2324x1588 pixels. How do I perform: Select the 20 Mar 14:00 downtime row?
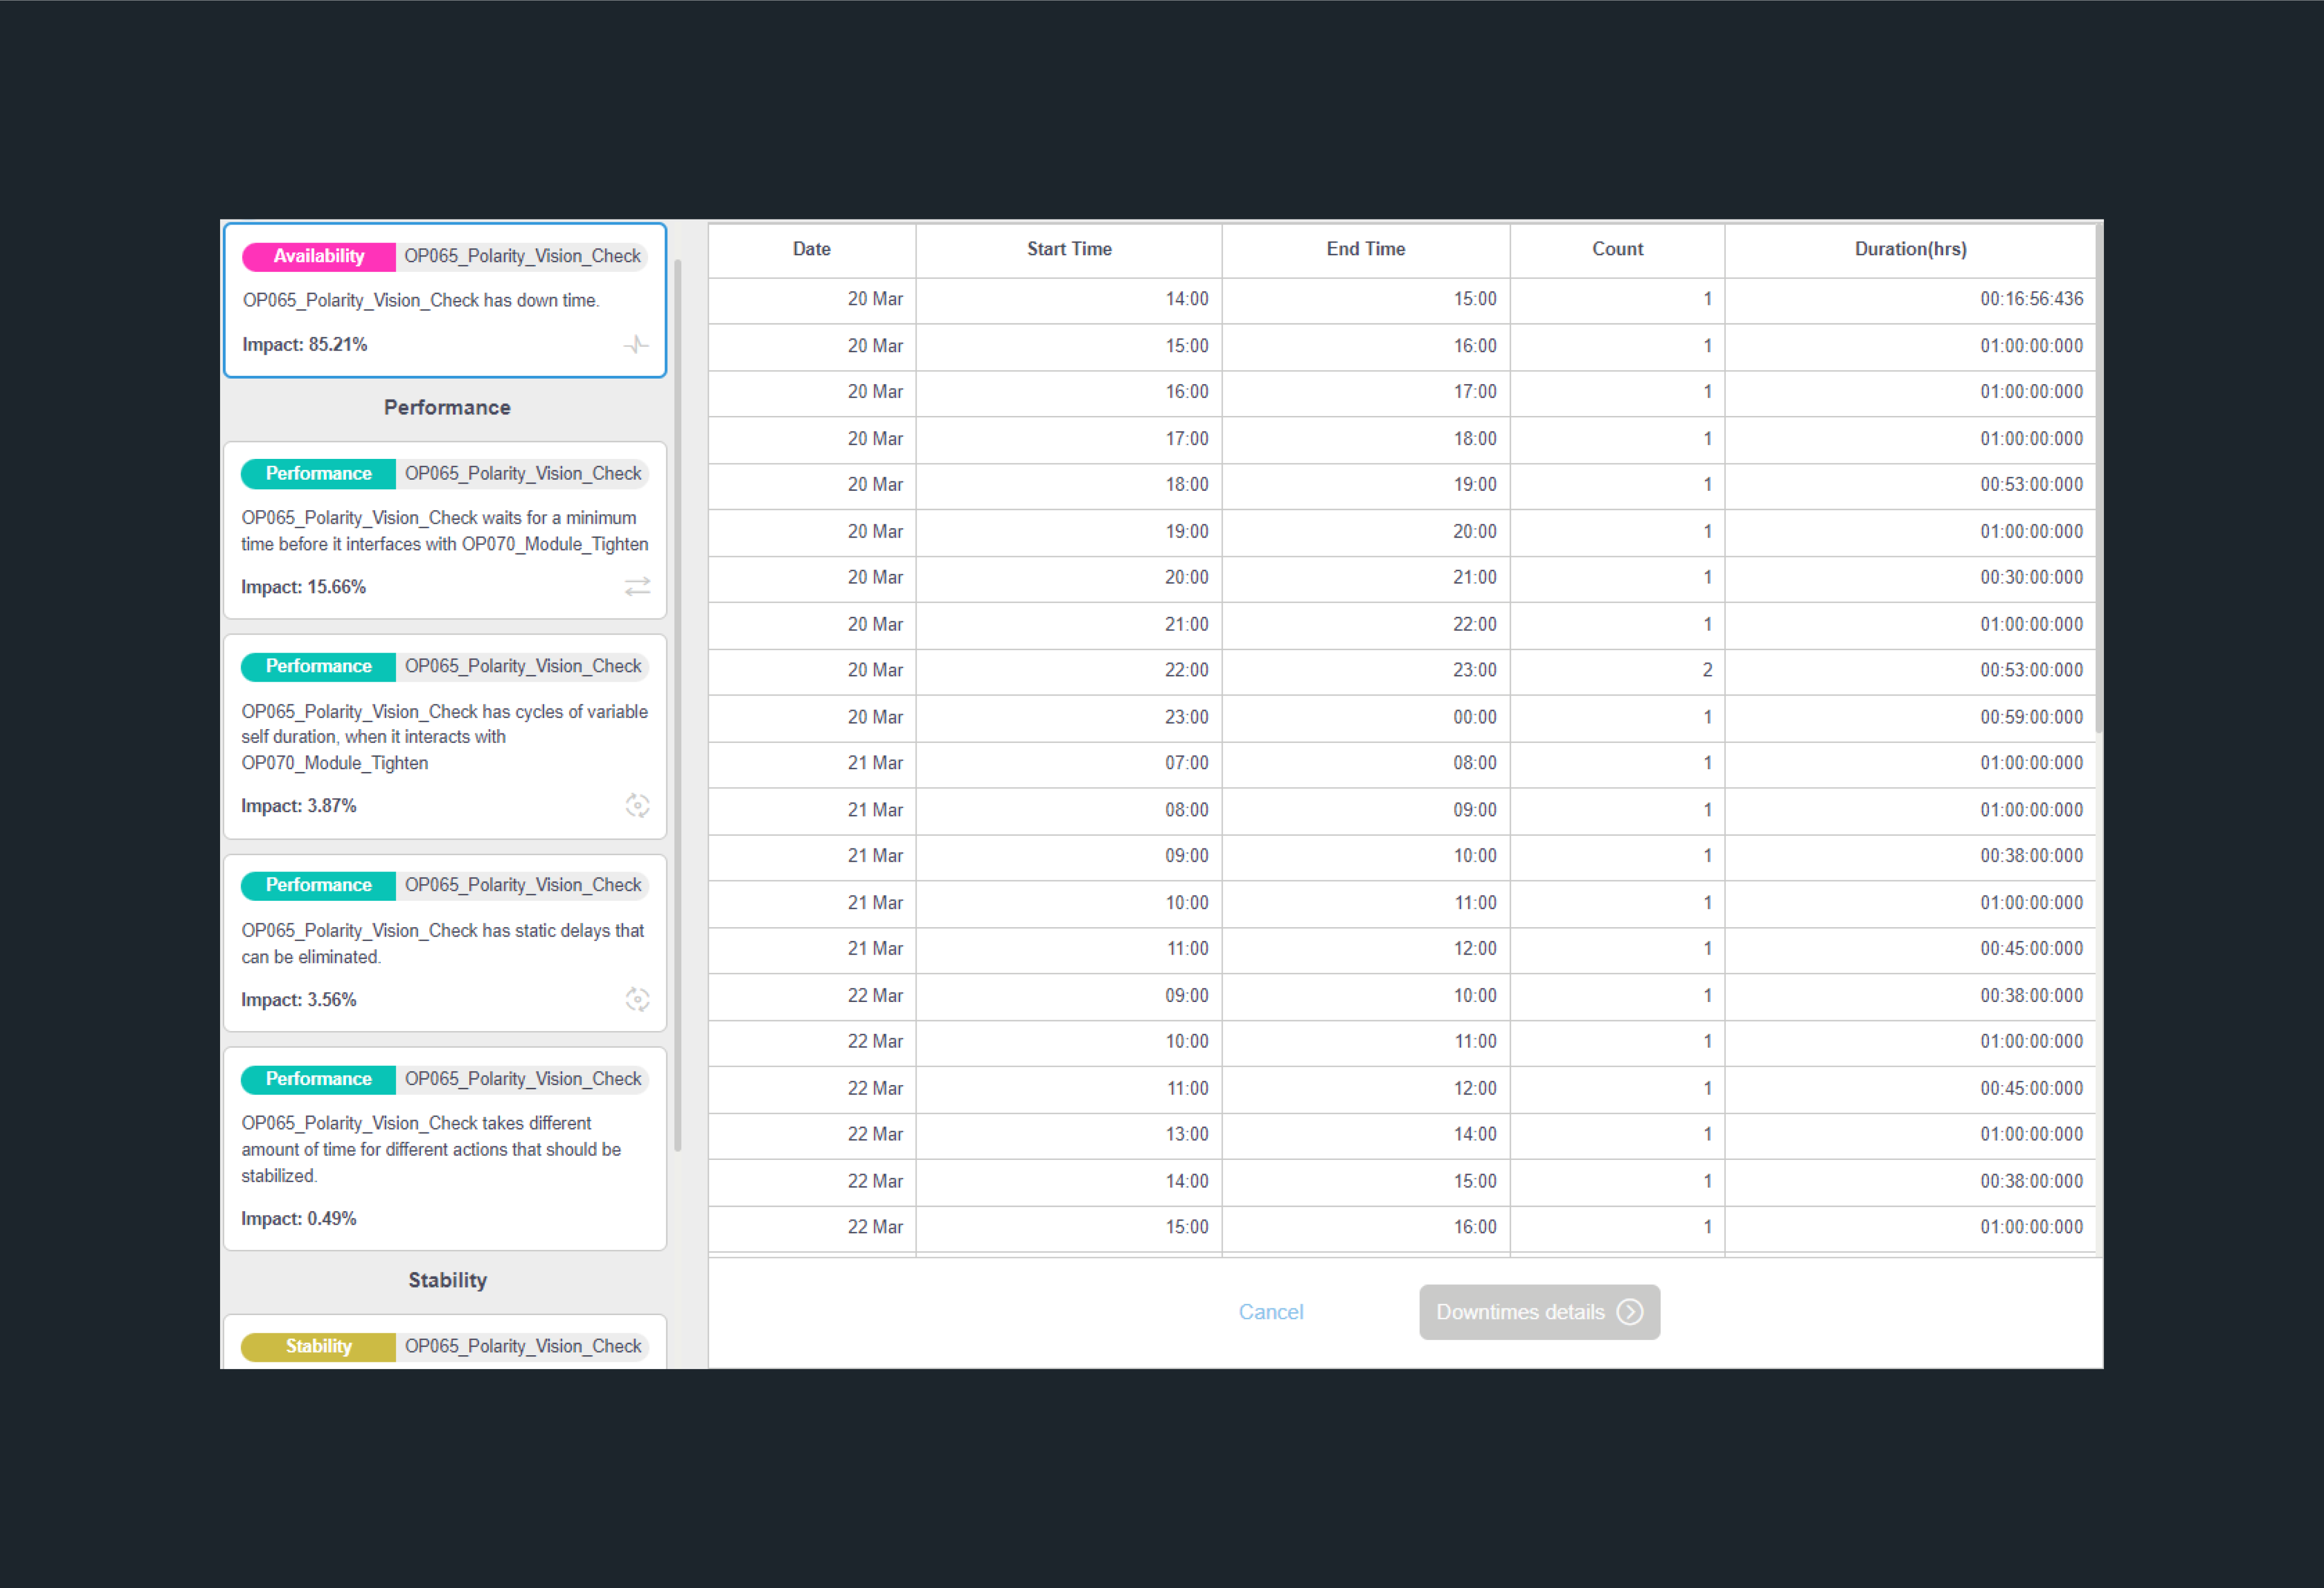click(x=1400, y=299)
